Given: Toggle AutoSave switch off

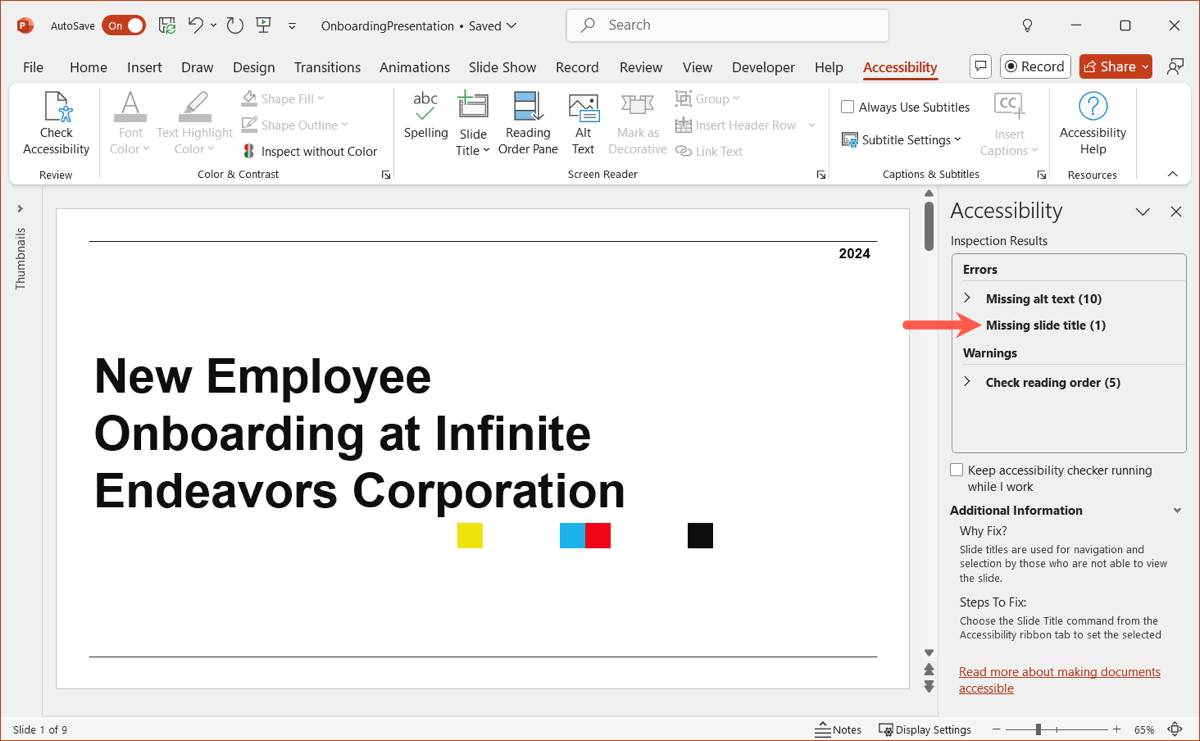Looking at the screenshot, I should pyautogui.click(x=123, y=25).
